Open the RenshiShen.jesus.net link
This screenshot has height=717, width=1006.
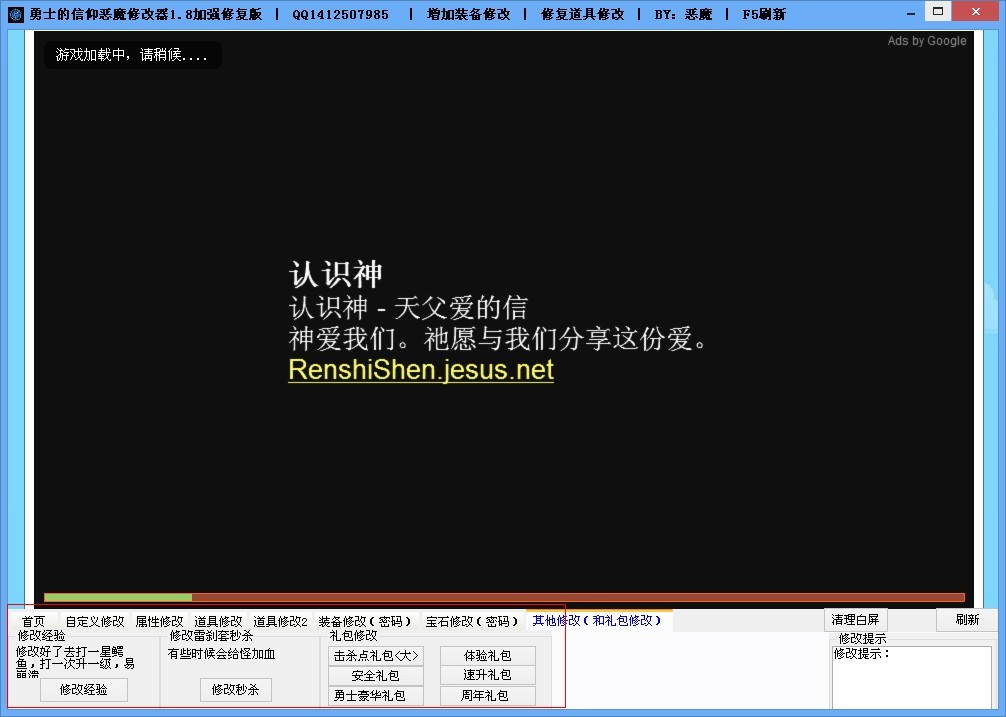coord(421,370)
